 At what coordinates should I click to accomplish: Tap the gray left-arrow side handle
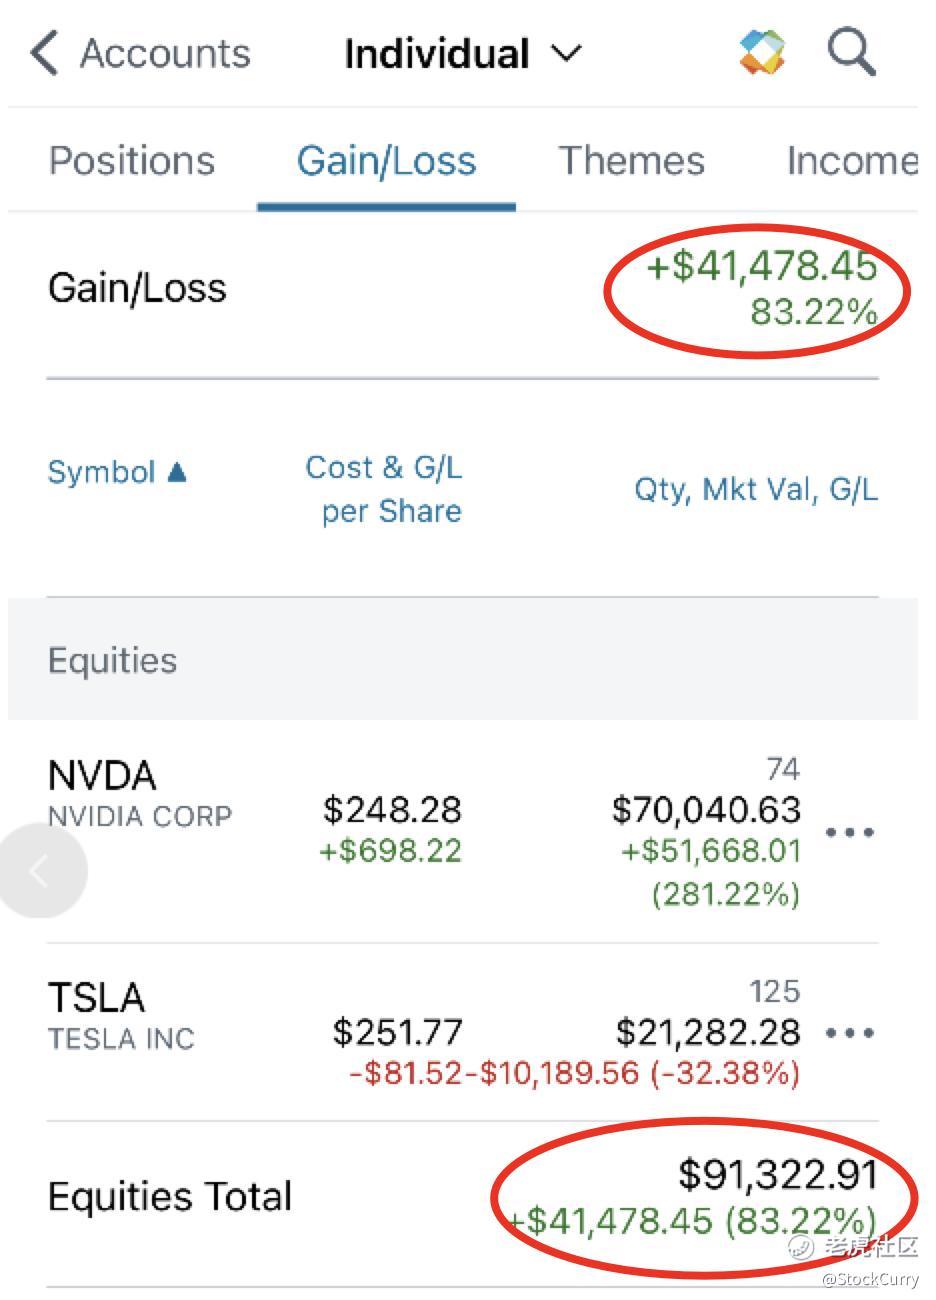42,871
